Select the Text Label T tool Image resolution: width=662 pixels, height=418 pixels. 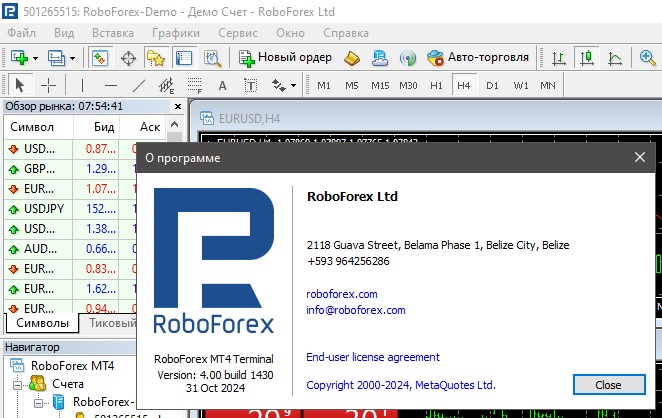pyautogui.click(x=250, y=86)
